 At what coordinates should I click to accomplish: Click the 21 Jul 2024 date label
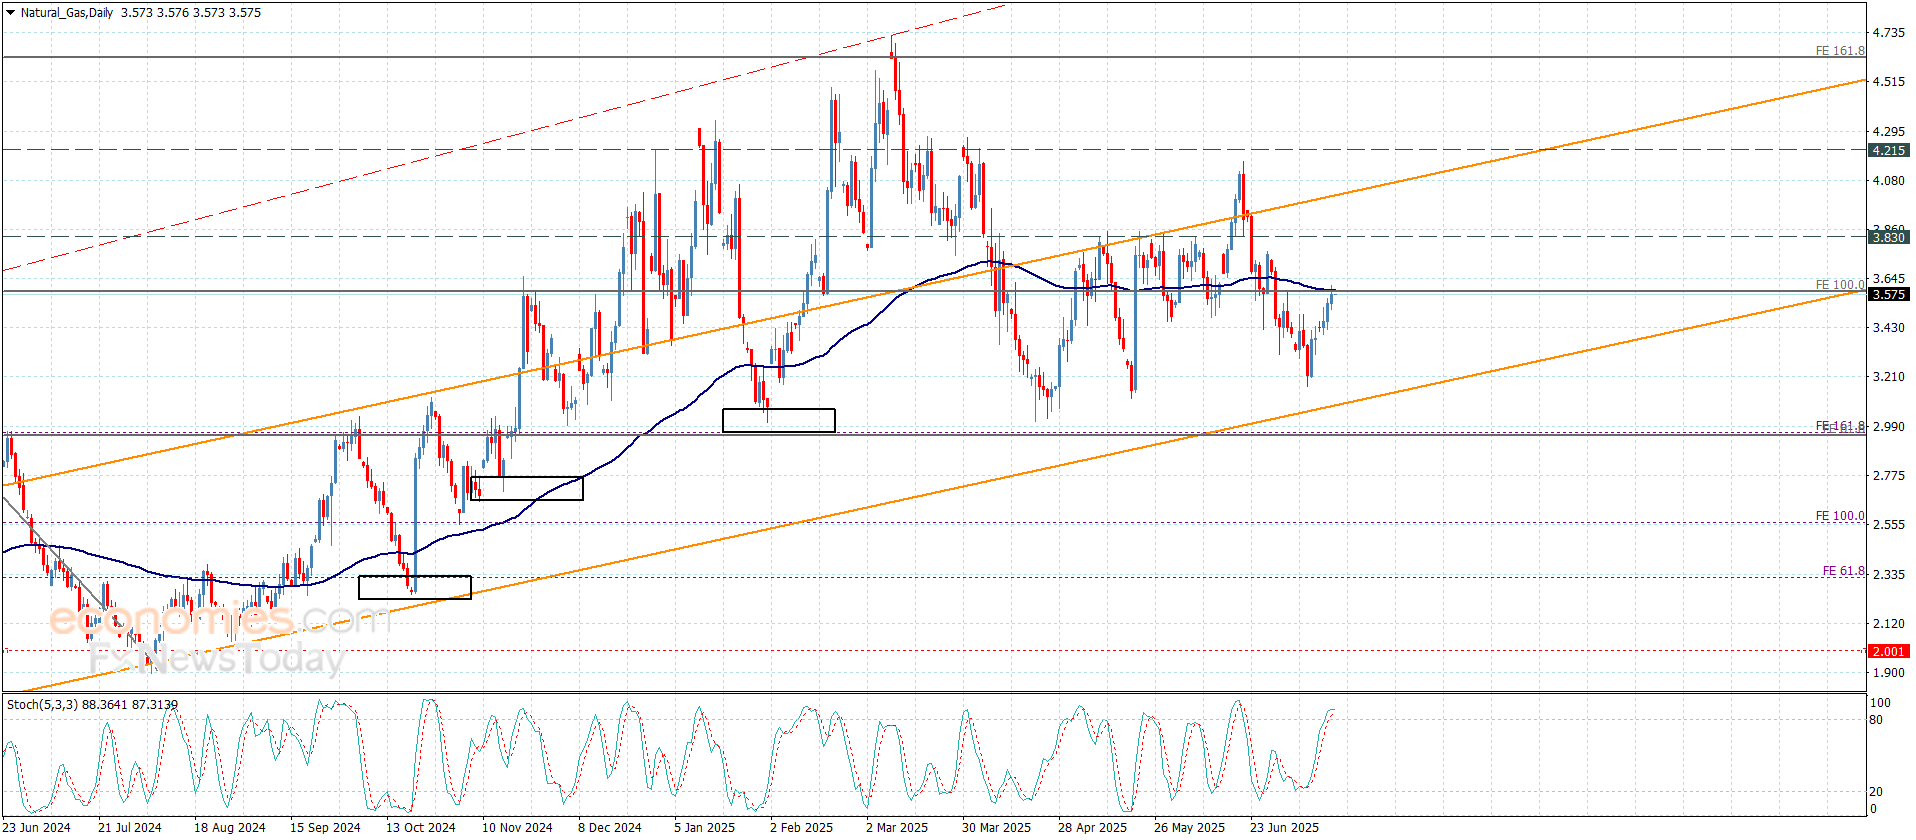click(x=130, y=827)
